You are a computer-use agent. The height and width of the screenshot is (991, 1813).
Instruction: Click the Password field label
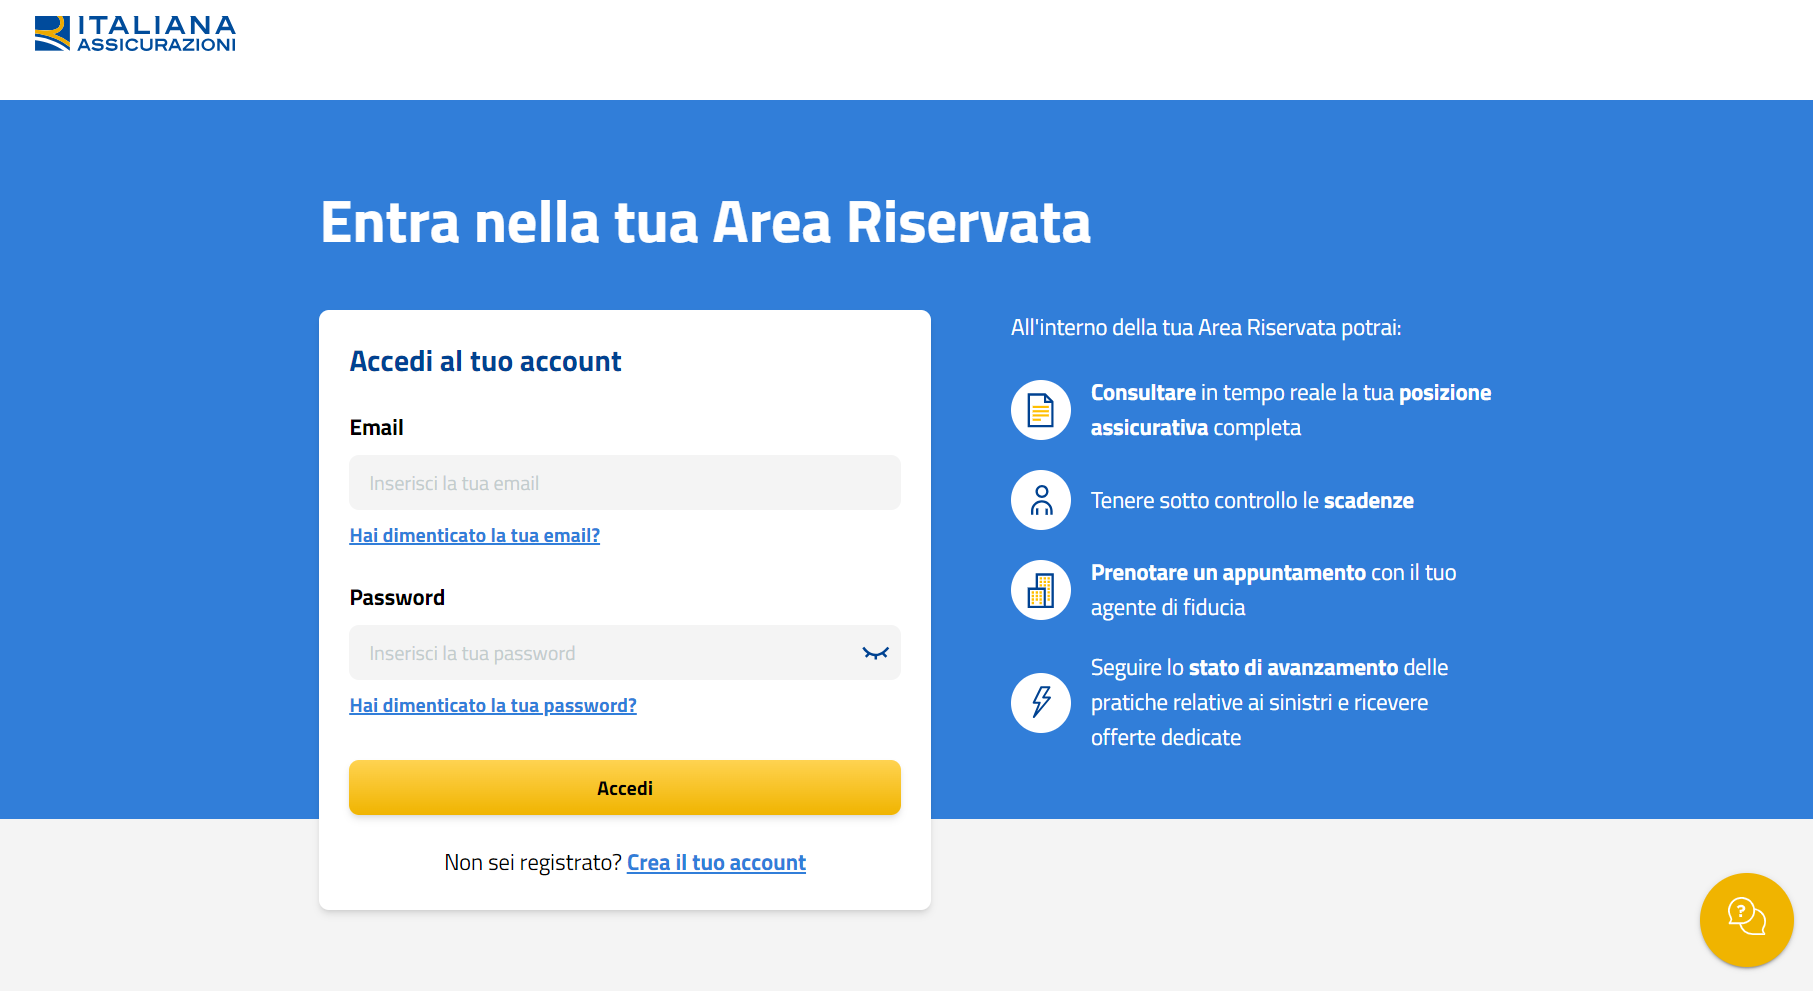tap(397, 598)
